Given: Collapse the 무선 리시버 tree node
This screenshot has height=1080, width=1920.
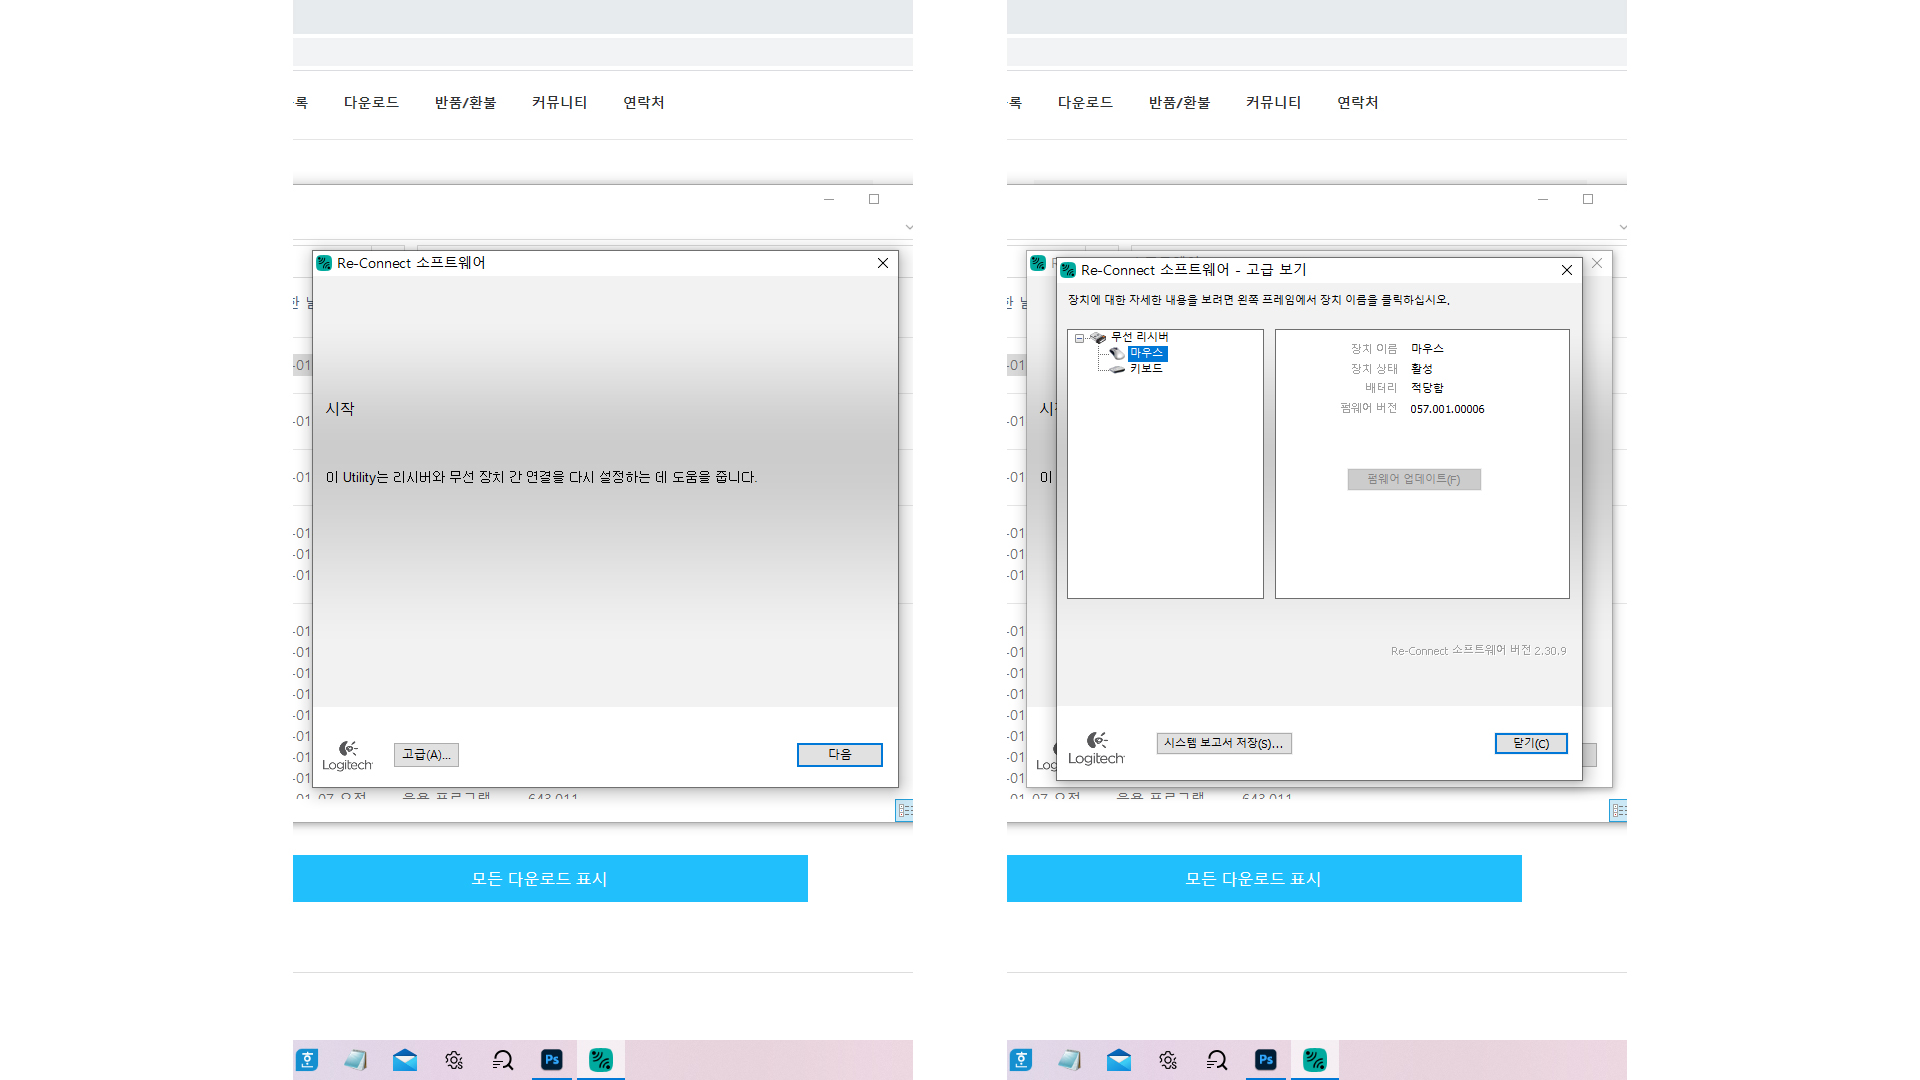Looking at the screenshot, I should pyautogui.click(x=1079, y=338).
